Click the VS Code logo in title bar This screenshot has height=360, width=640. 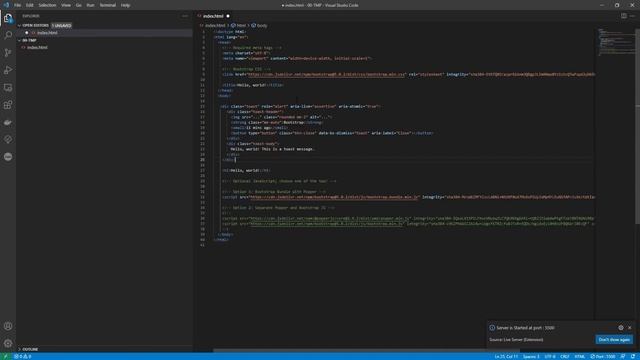pos(6,5)
